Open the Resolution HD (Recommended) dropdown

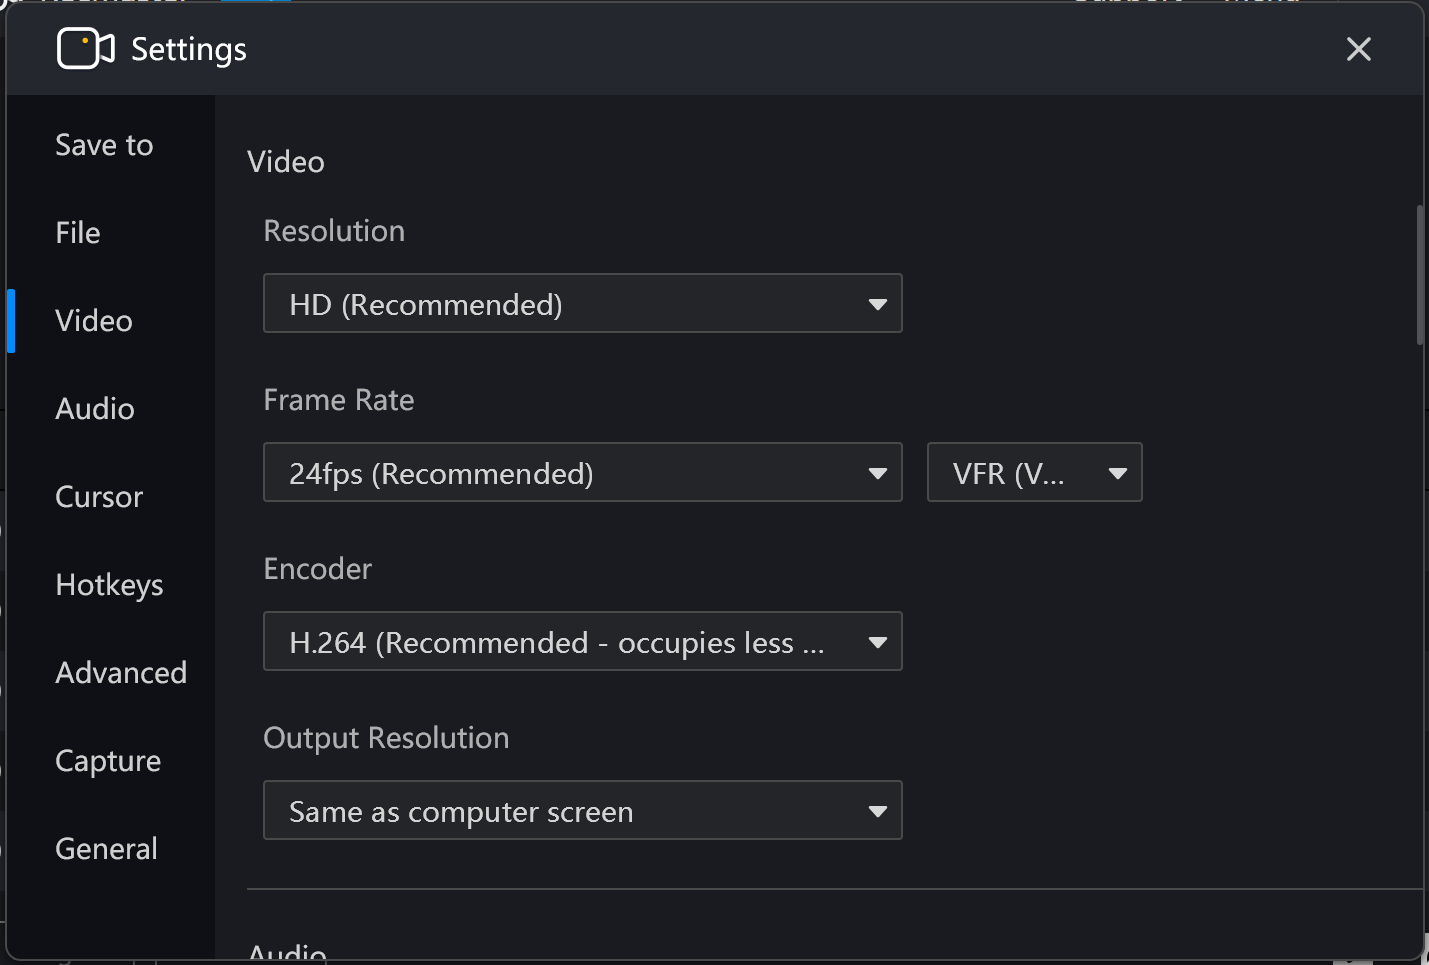tap(583, 303)
